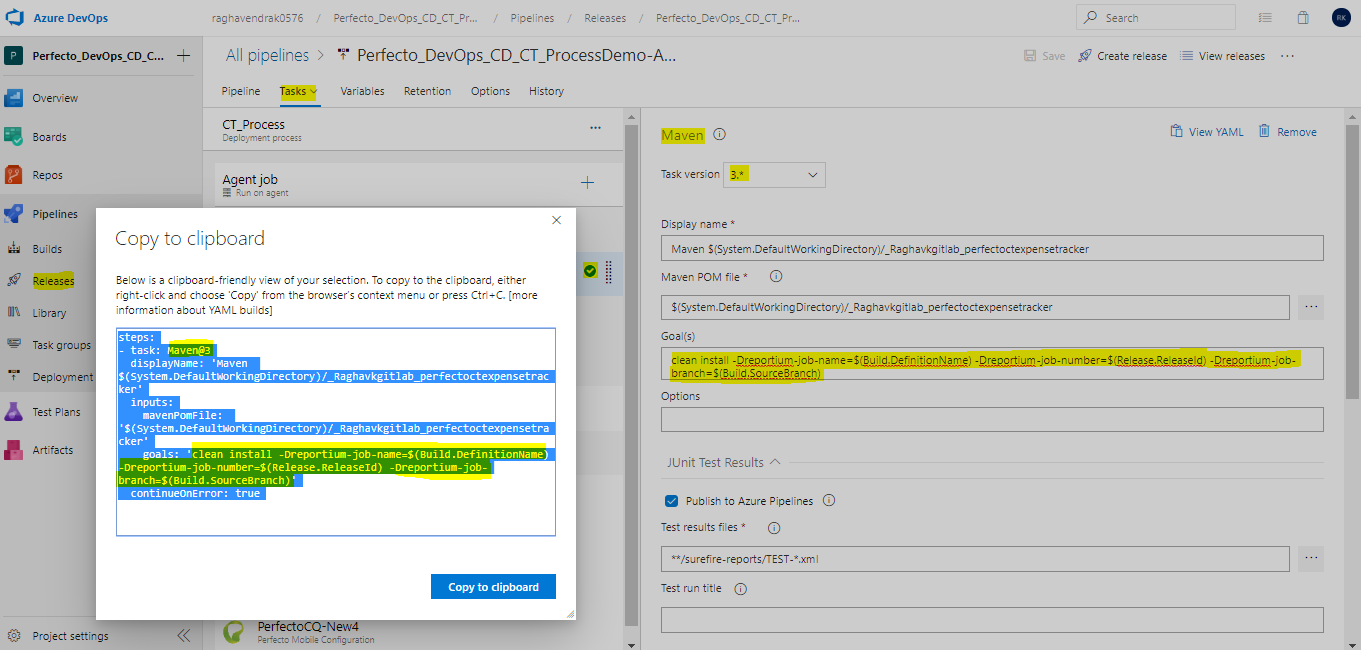Screen dimensions: 1361x650
Task: Open Overview in the sidebar
Action: tap(55, 98)
